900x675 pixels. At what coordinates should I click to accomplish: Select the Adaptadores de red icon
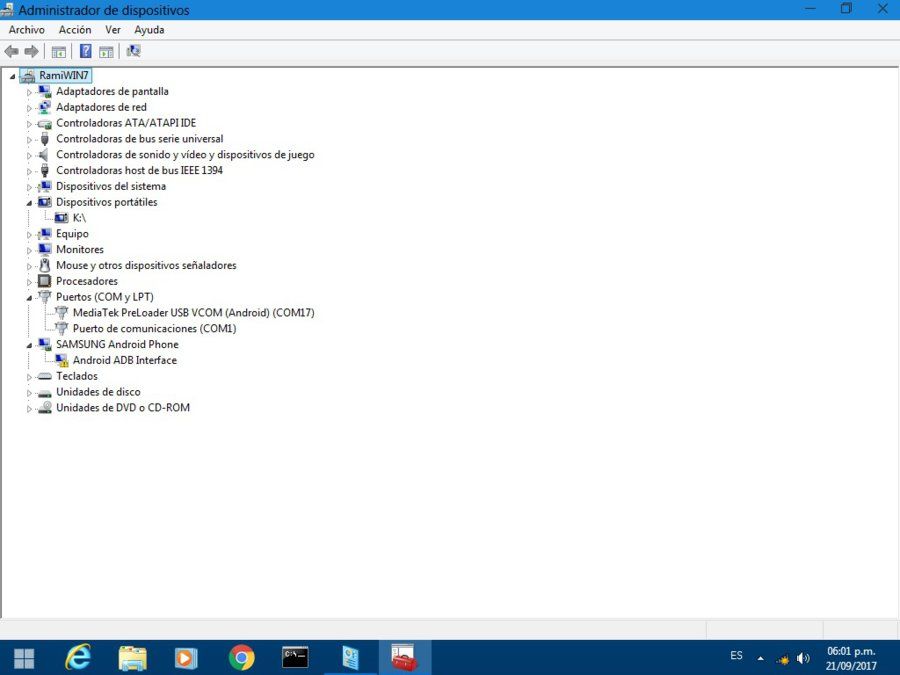click(44, 107)
